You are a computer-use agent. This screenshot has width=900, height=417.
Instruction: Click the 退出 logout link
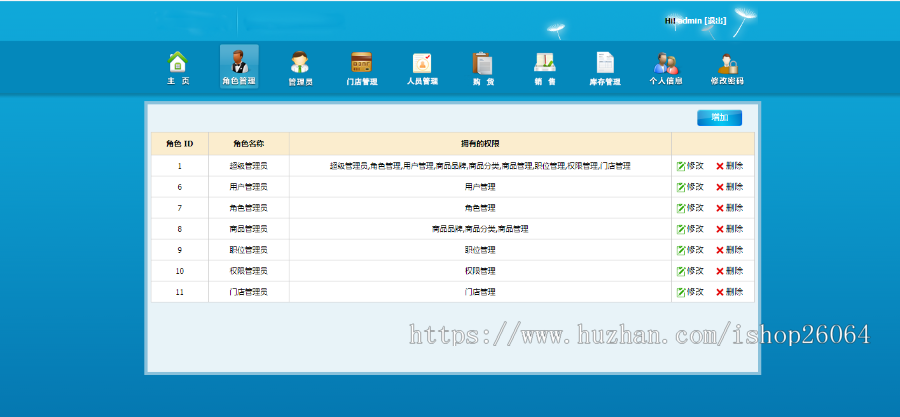tap(715, 21)
